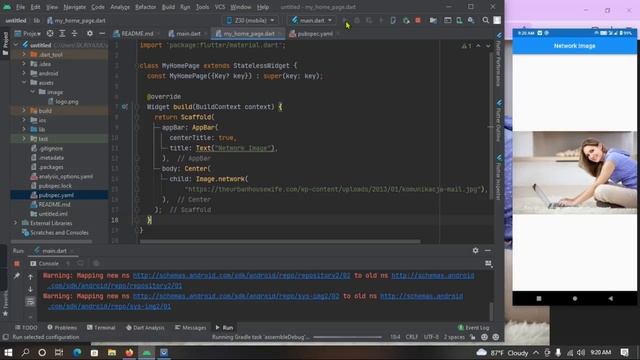640x360 pixels.
Task: Open the Refactor menu
Action: click(145, 7)
